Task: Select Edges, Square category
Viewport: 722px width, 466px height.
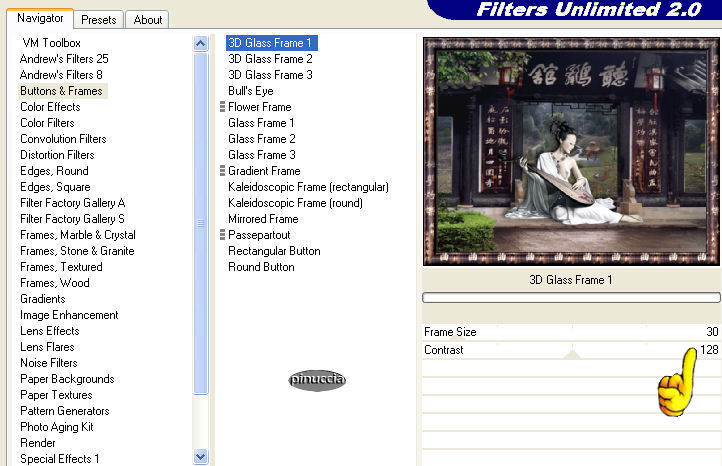Action: 55,187
